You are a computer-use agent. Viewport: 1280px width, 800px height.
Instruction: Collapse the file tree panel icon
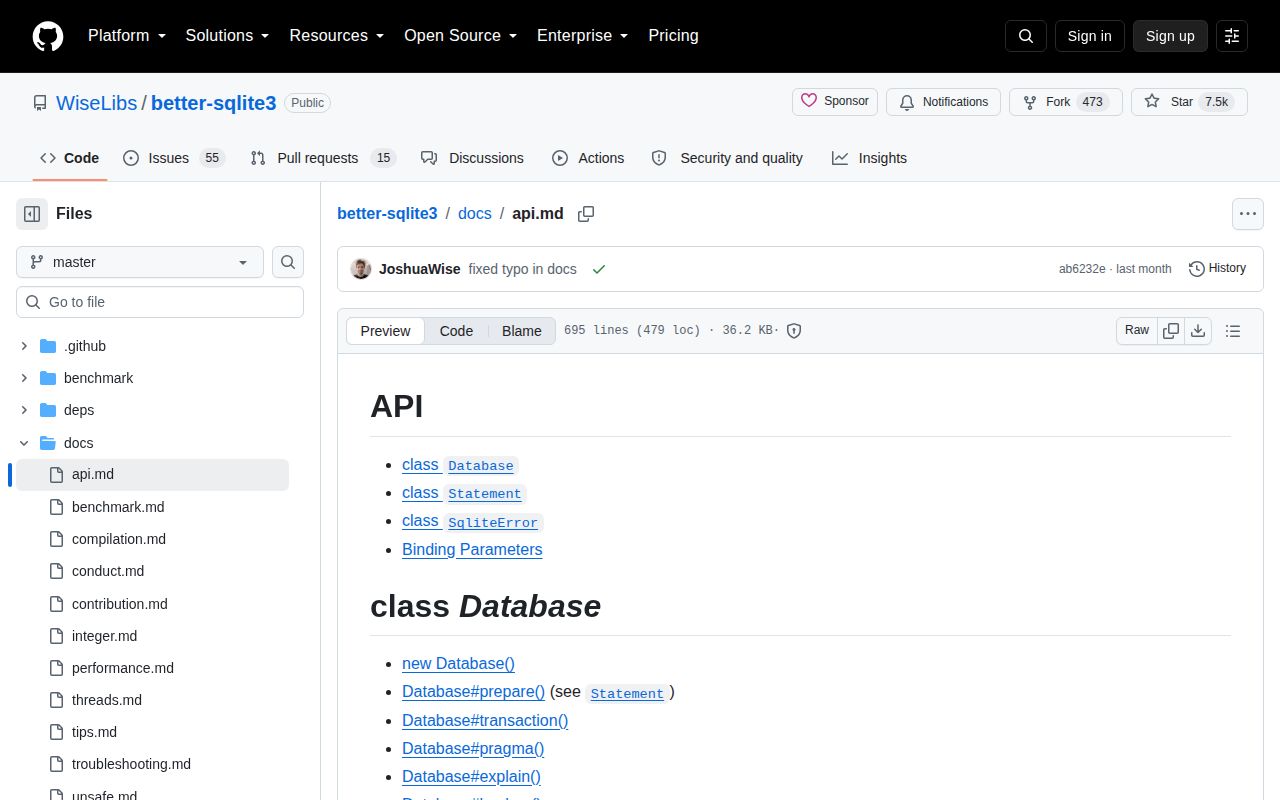coord(32,213)
